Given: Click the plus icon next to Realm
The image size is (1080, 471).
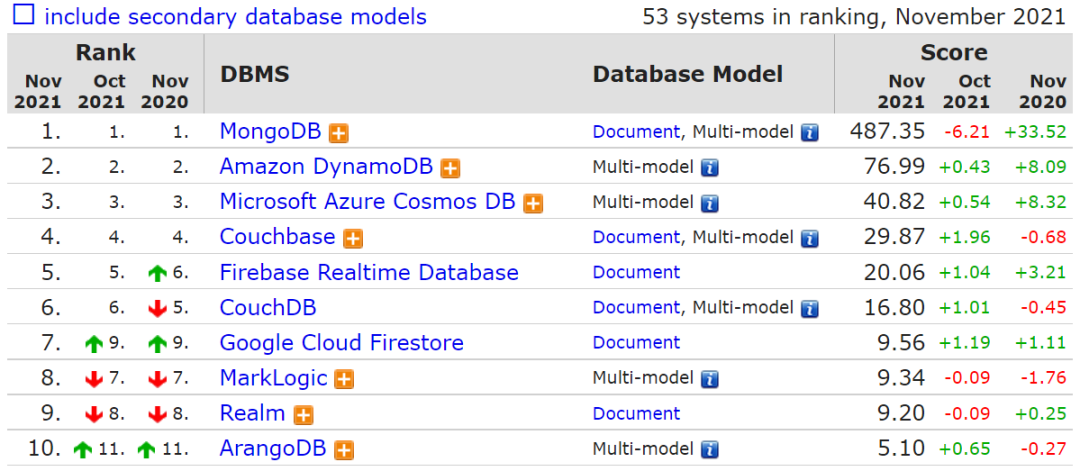Looking at the screenshot, I should click(304, 415).
